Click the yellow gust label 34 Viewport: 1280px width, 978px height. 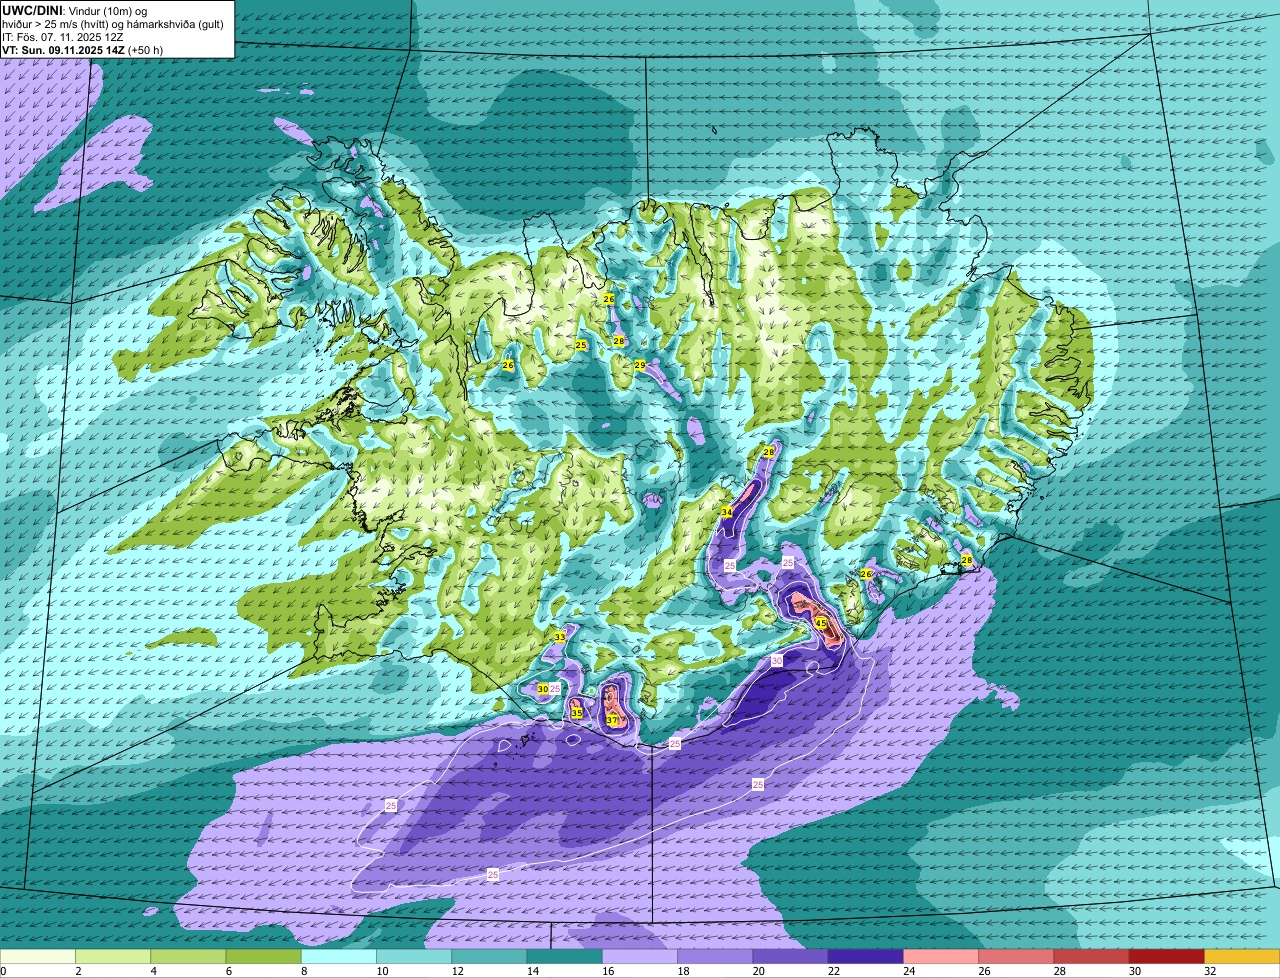click(727, 512)
